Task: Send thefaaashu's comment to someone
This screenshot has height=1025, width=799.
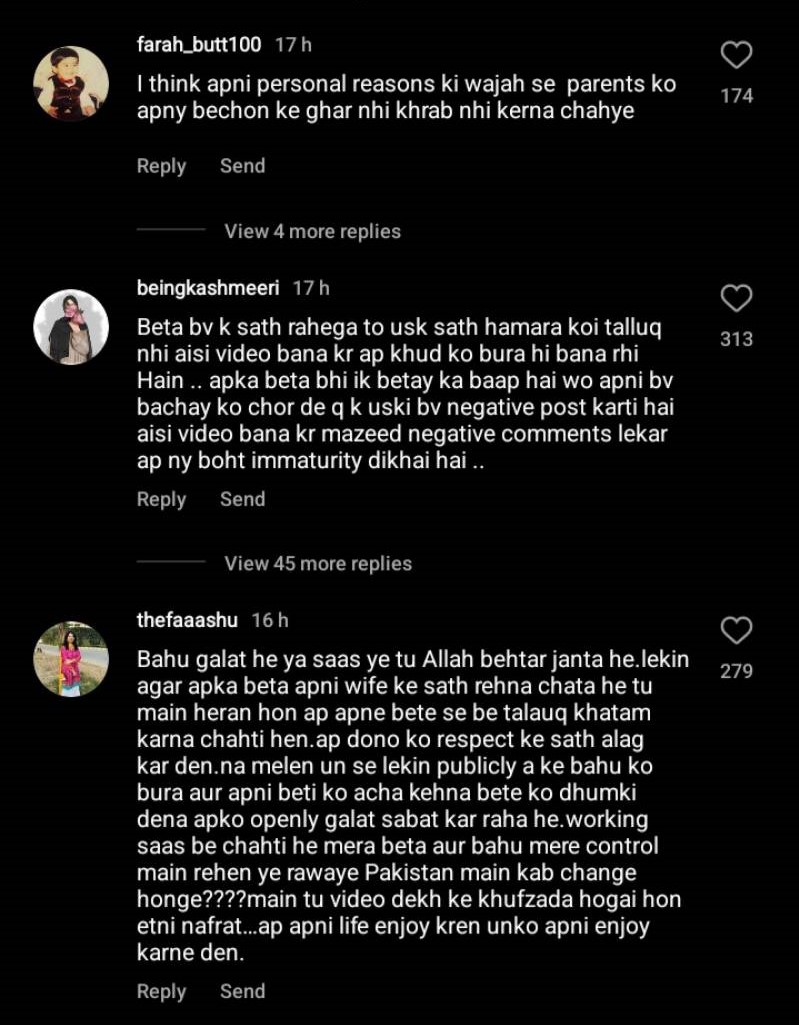Action: [243, 991]
